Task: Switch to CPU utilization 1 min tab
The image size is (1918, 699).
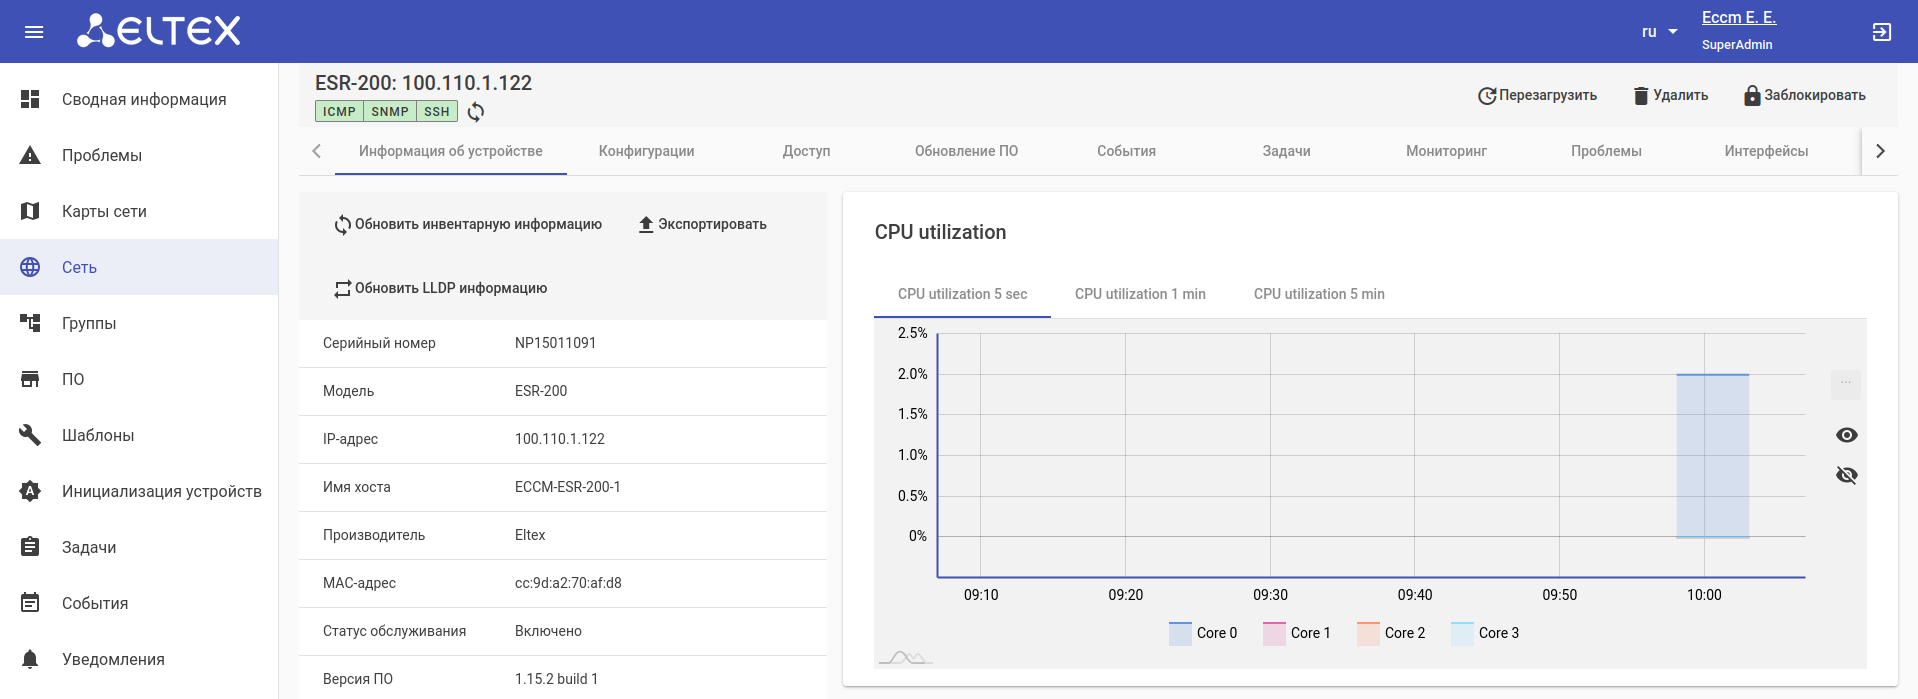Action: click(1140, 294)
